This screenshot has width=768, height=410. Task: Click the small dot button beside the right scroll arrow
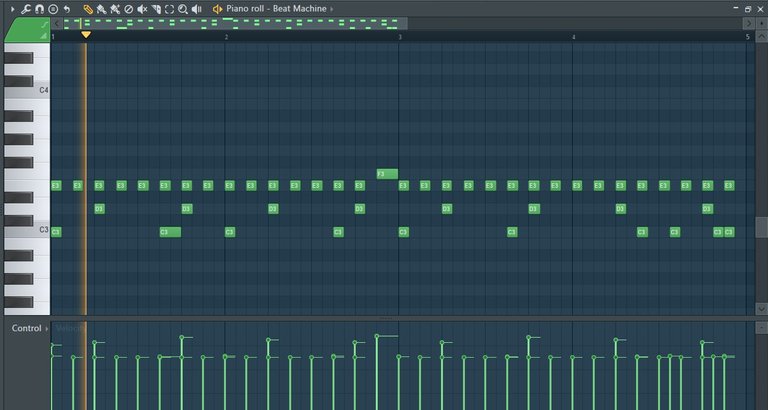pyautogui.click(x=761, y=23)
